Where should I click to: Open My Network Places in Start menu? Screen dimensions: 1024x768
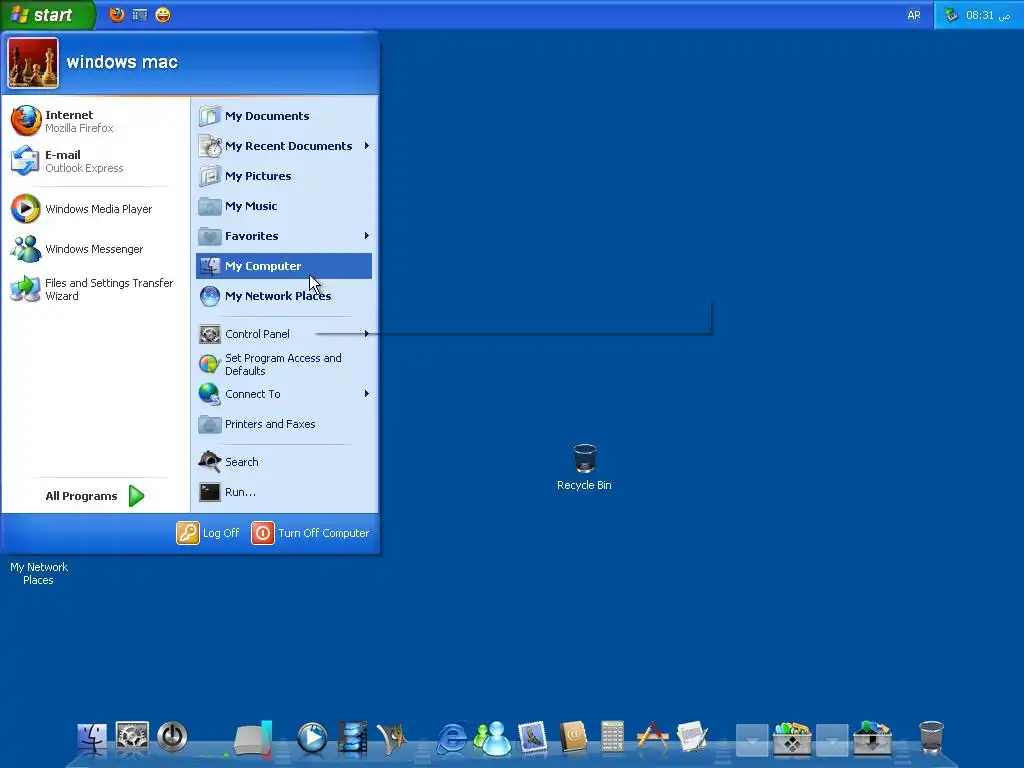[x=284, y=296]
